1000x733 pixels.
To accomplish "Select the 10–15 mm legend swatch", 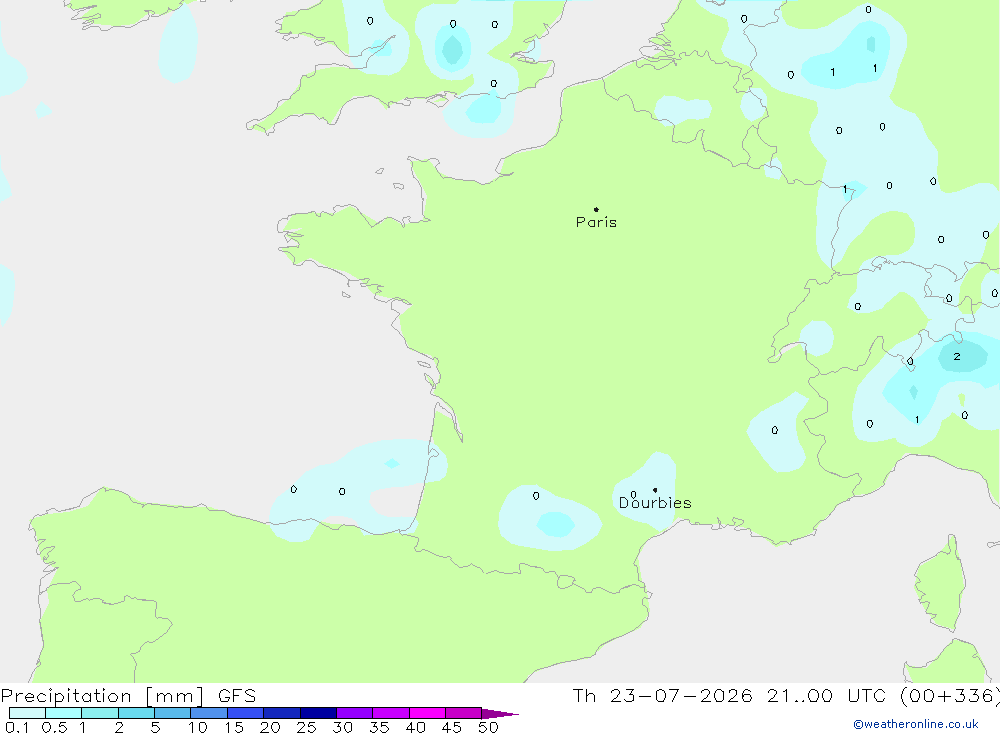I will pyautogui.click(x=209, y=713).
